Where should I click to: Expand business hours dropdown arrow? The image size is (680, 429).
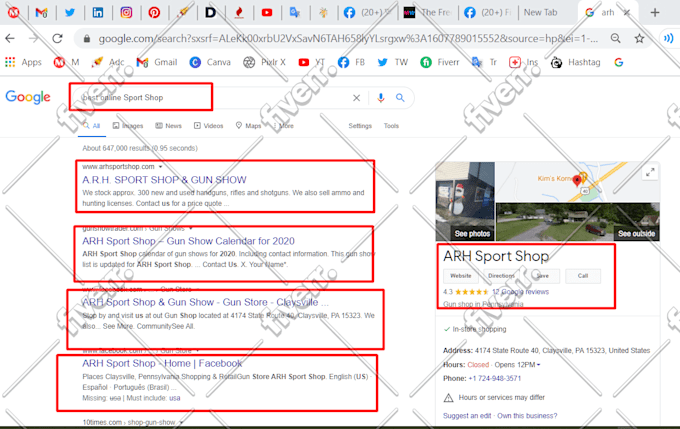coord(539,365)
